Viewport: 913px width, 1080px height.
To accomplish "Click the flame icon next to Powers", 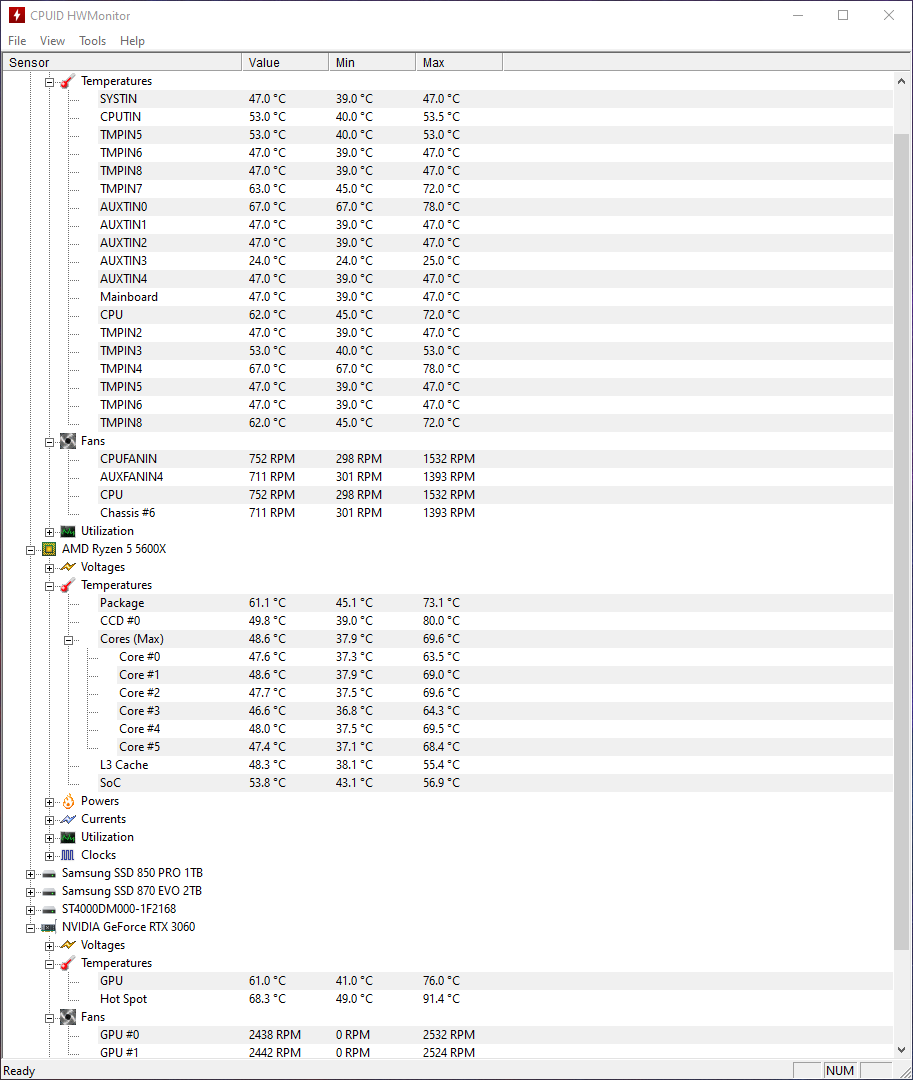I will [67, 801].
